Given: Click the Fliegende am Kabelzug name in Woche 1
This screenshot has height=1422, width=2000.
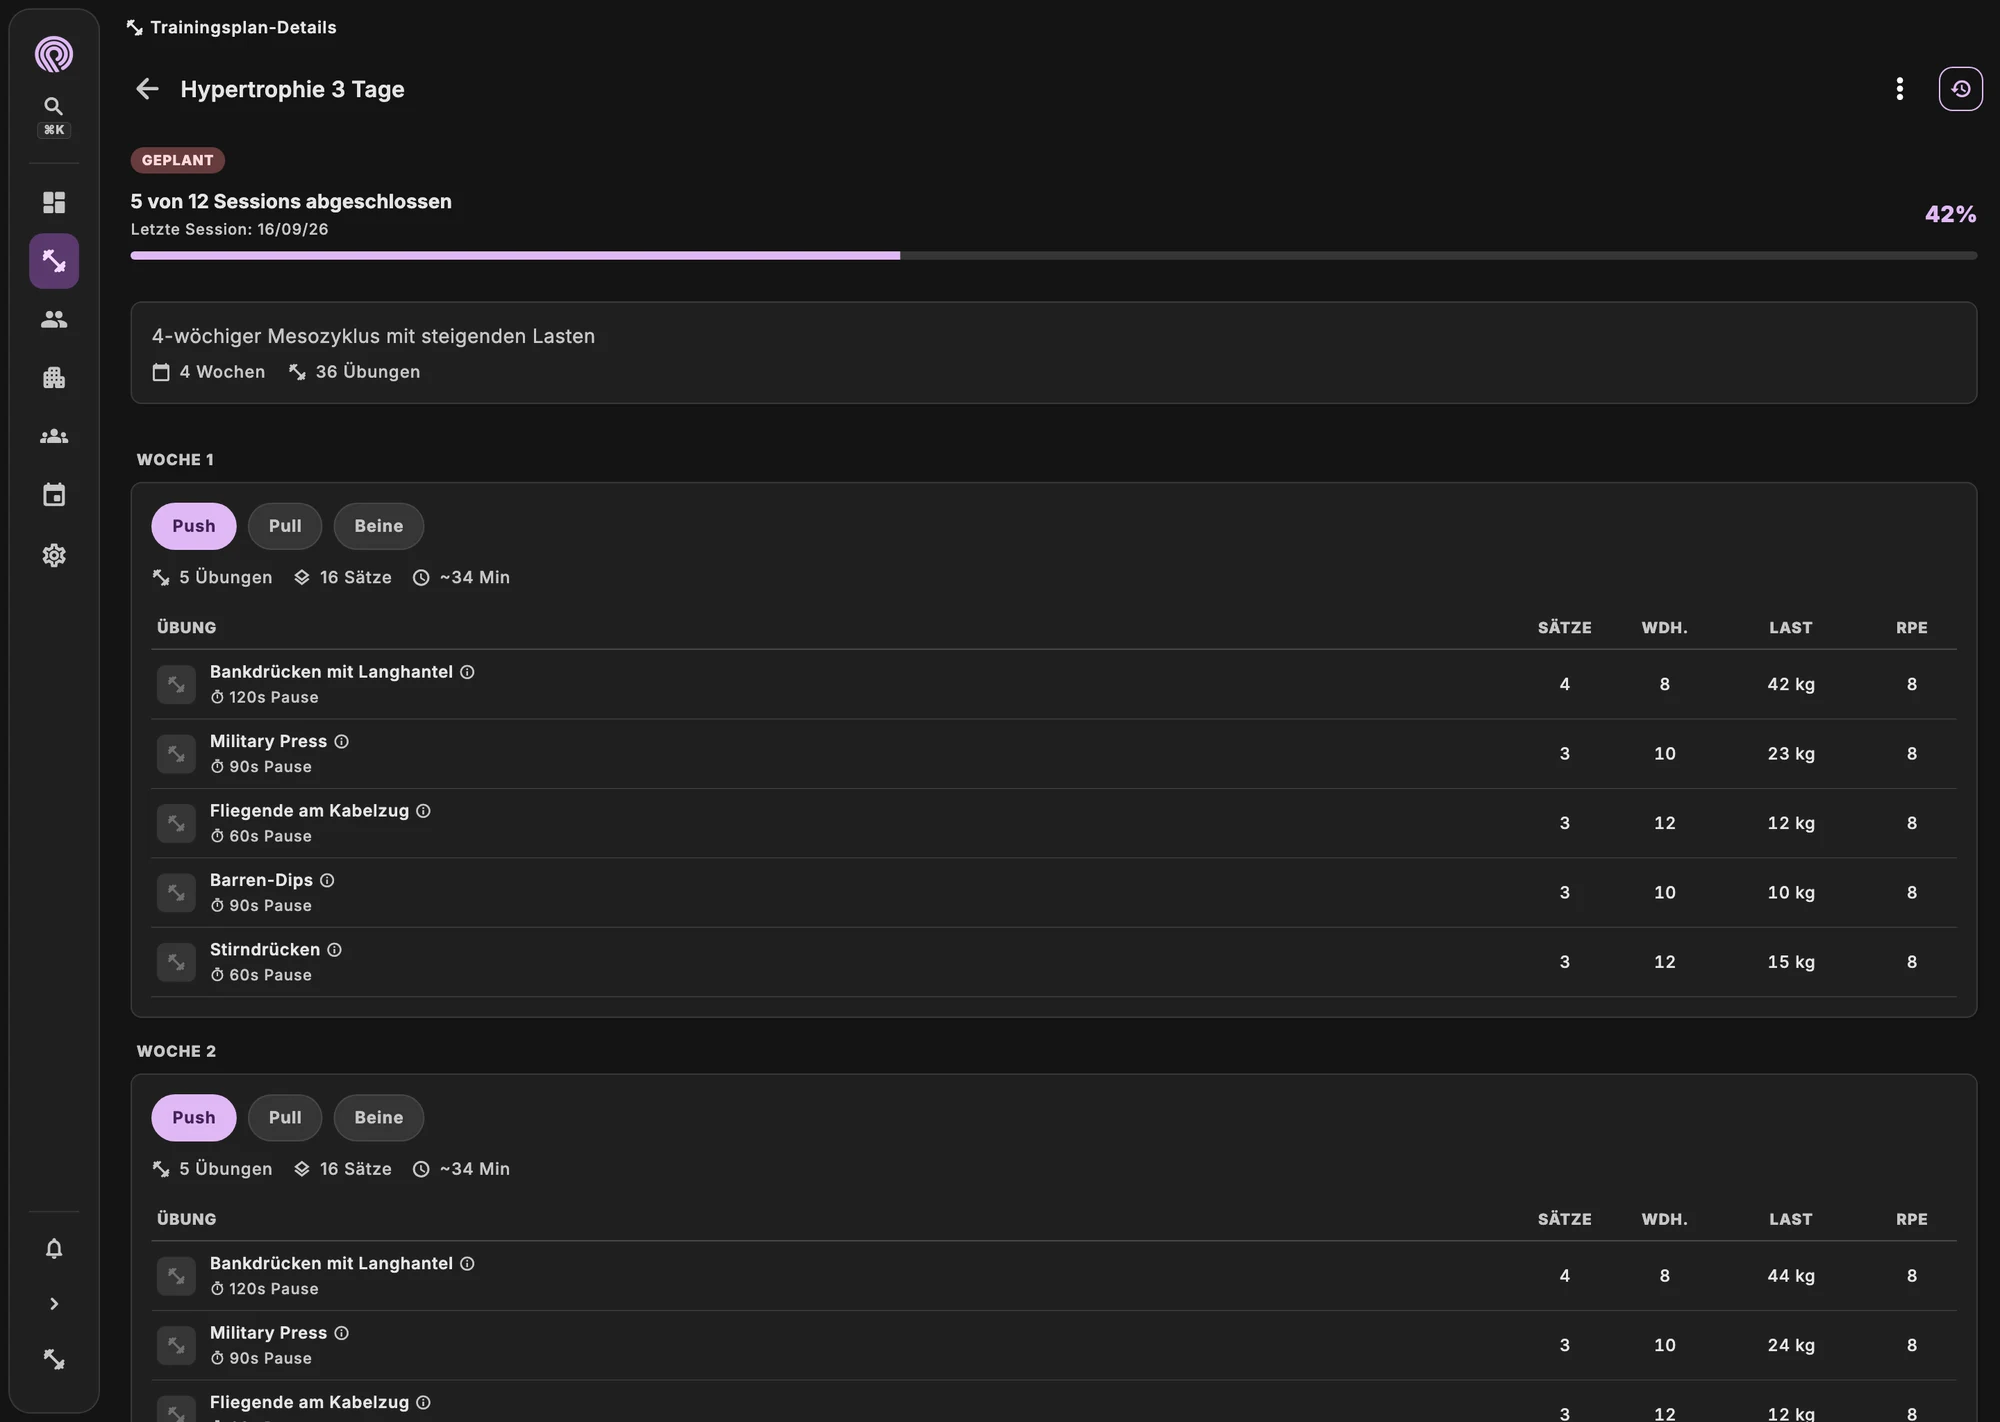Looking at the screenshot, I should tap(309, 811).
